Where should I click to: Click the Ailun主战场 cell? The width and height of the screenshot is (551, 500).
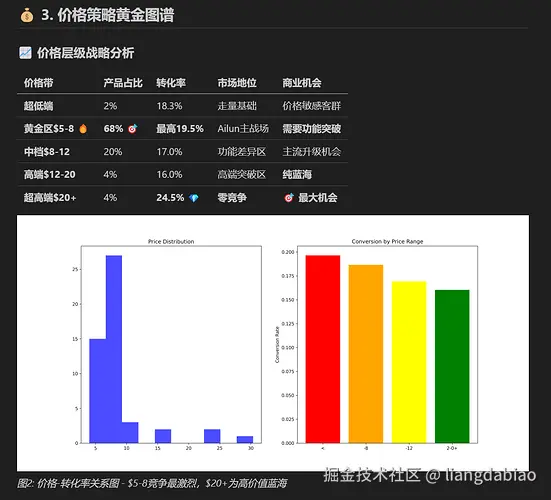pos(243,129)
